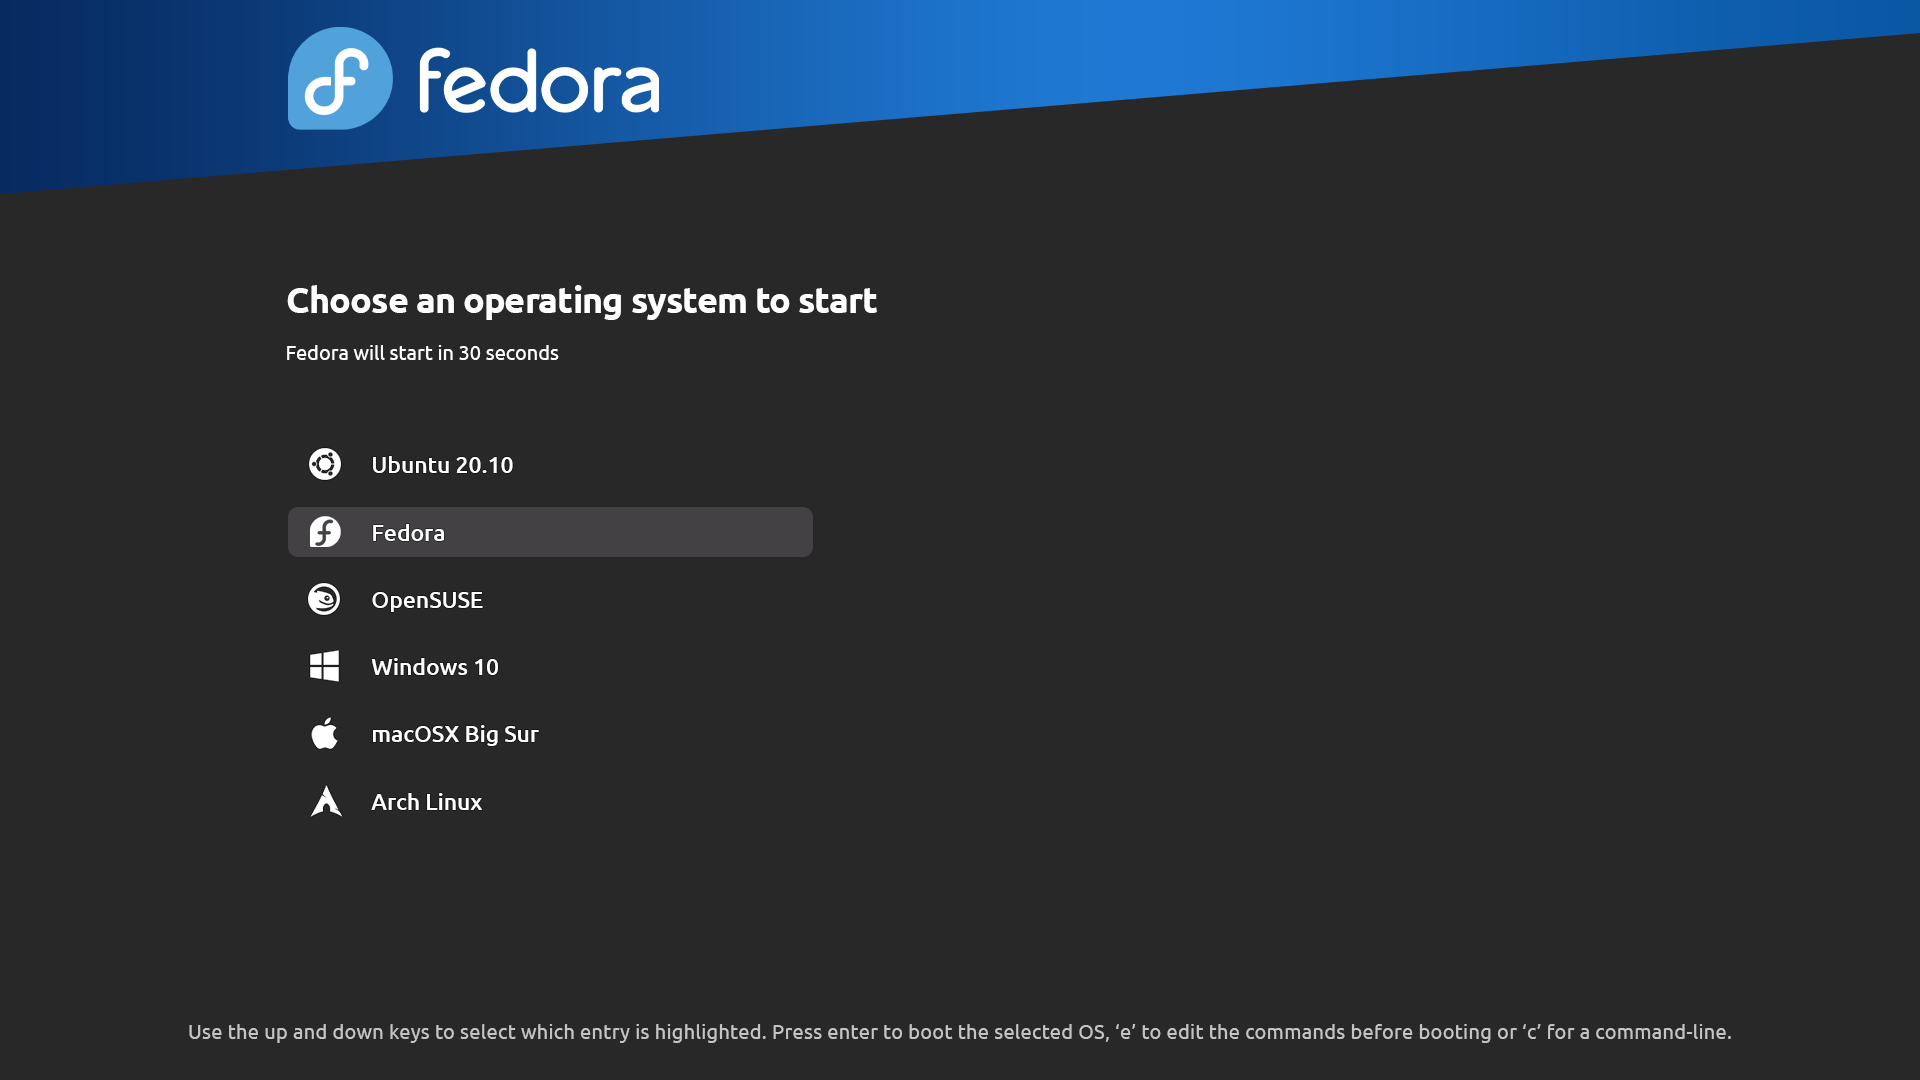Click the OpenSUSE chameleon icon
The height and width of the screenshot is (1080, 1920).
click(324, 599)
